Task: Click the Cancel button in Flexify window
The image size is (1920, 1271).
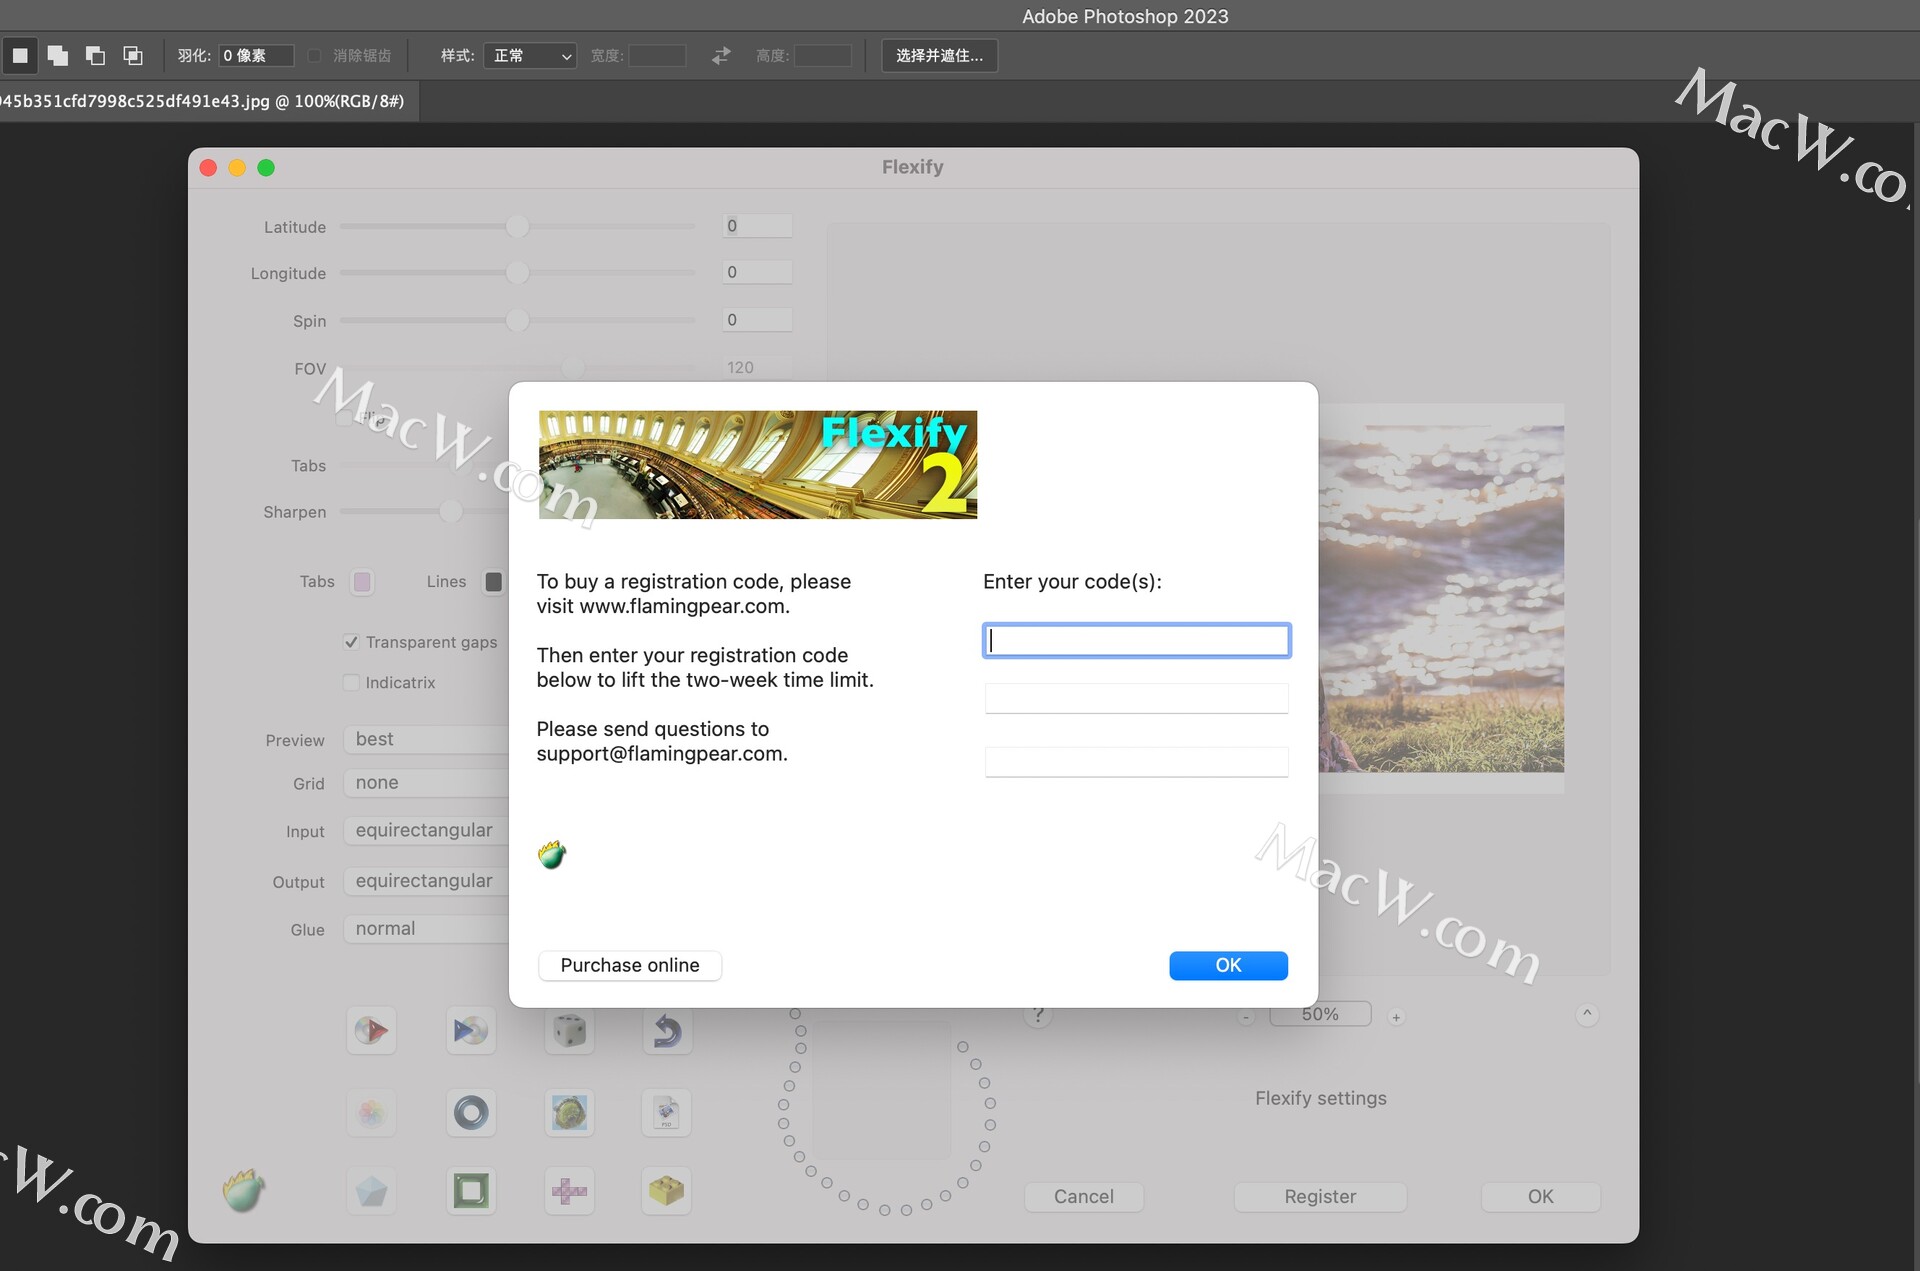Action: tap(1083, 1196)
